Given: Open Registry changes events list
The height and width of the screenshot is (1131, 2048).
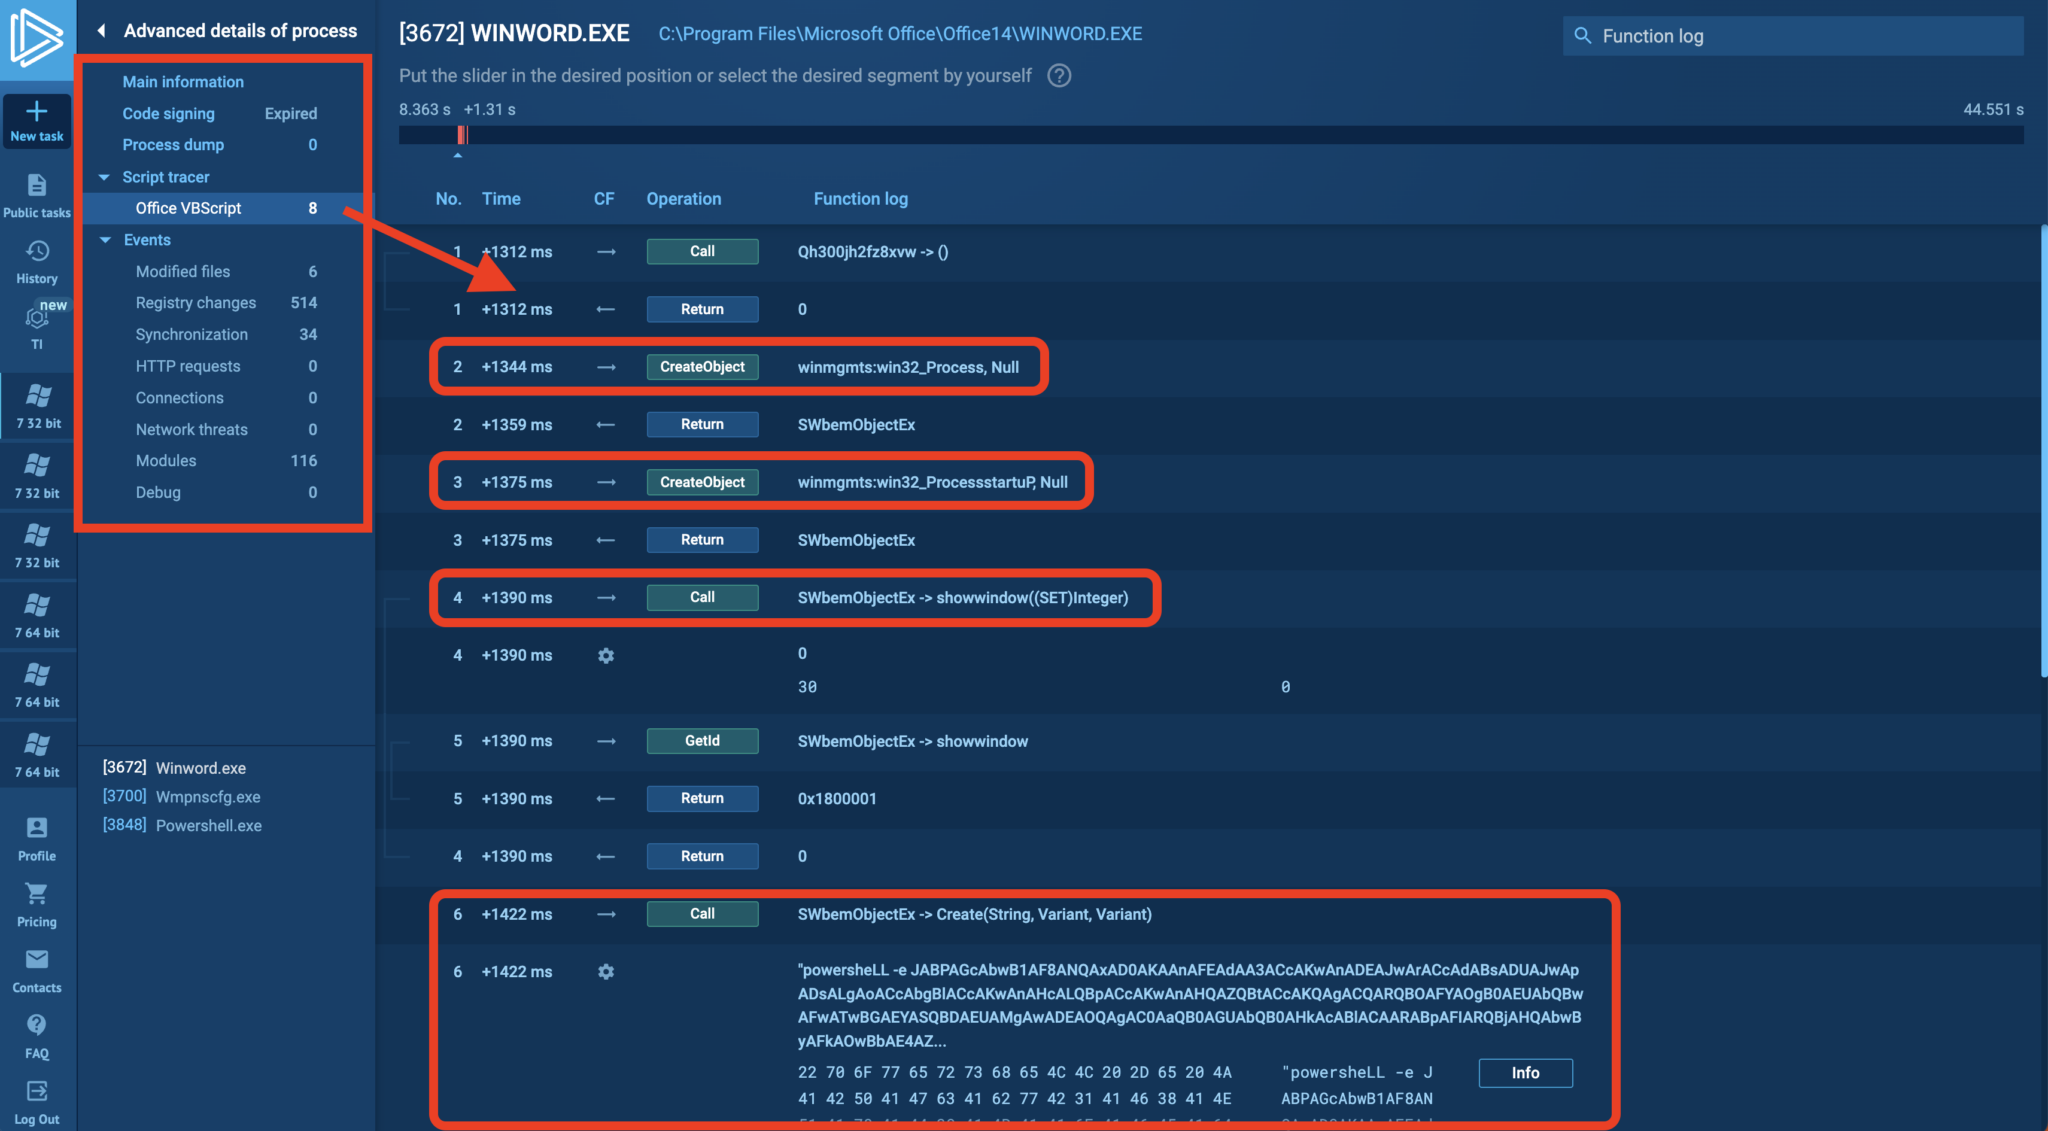Looking at the screenshot, I should [196, 303].
